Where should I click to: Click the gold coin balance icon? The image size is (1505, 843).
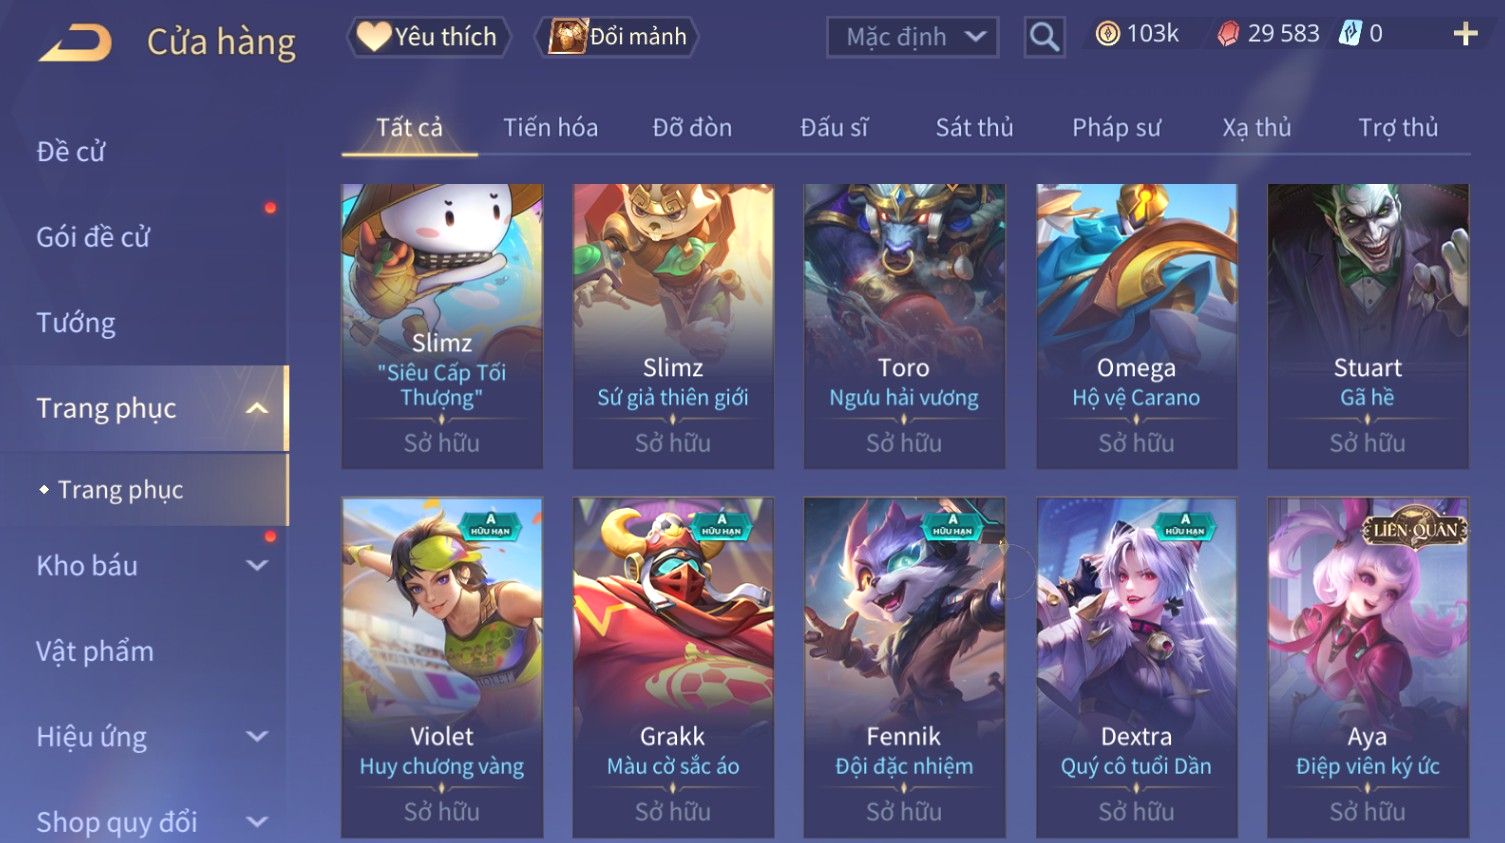(x=1107, y=34)
